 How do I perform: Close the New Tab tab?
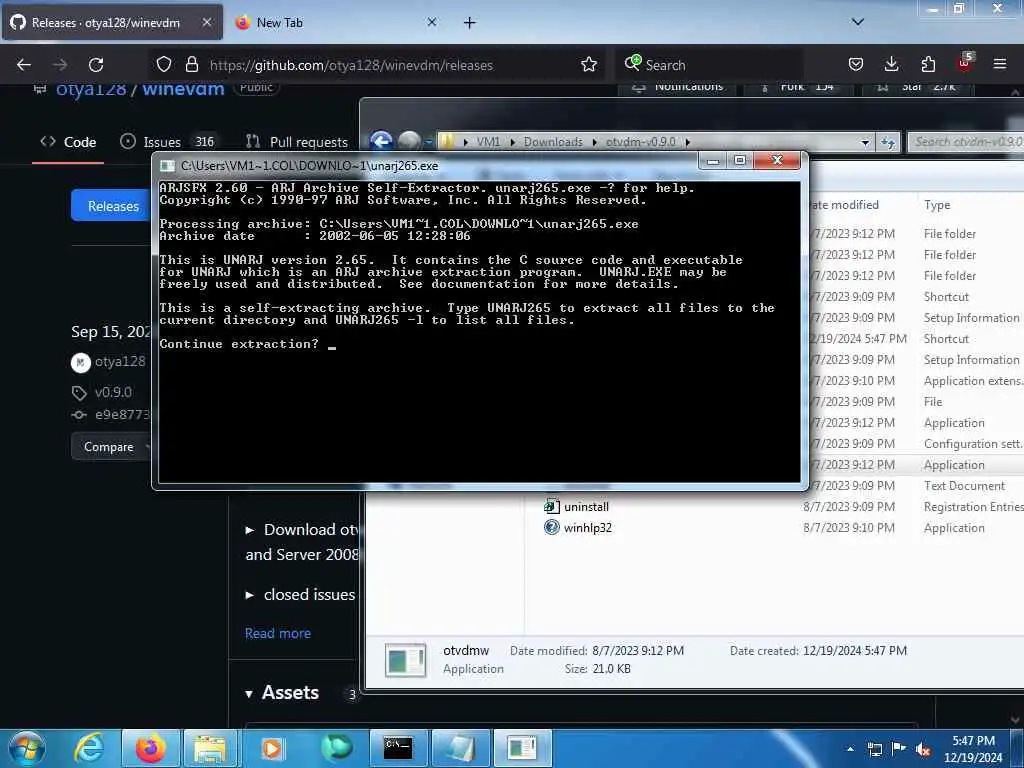(432, 22)
